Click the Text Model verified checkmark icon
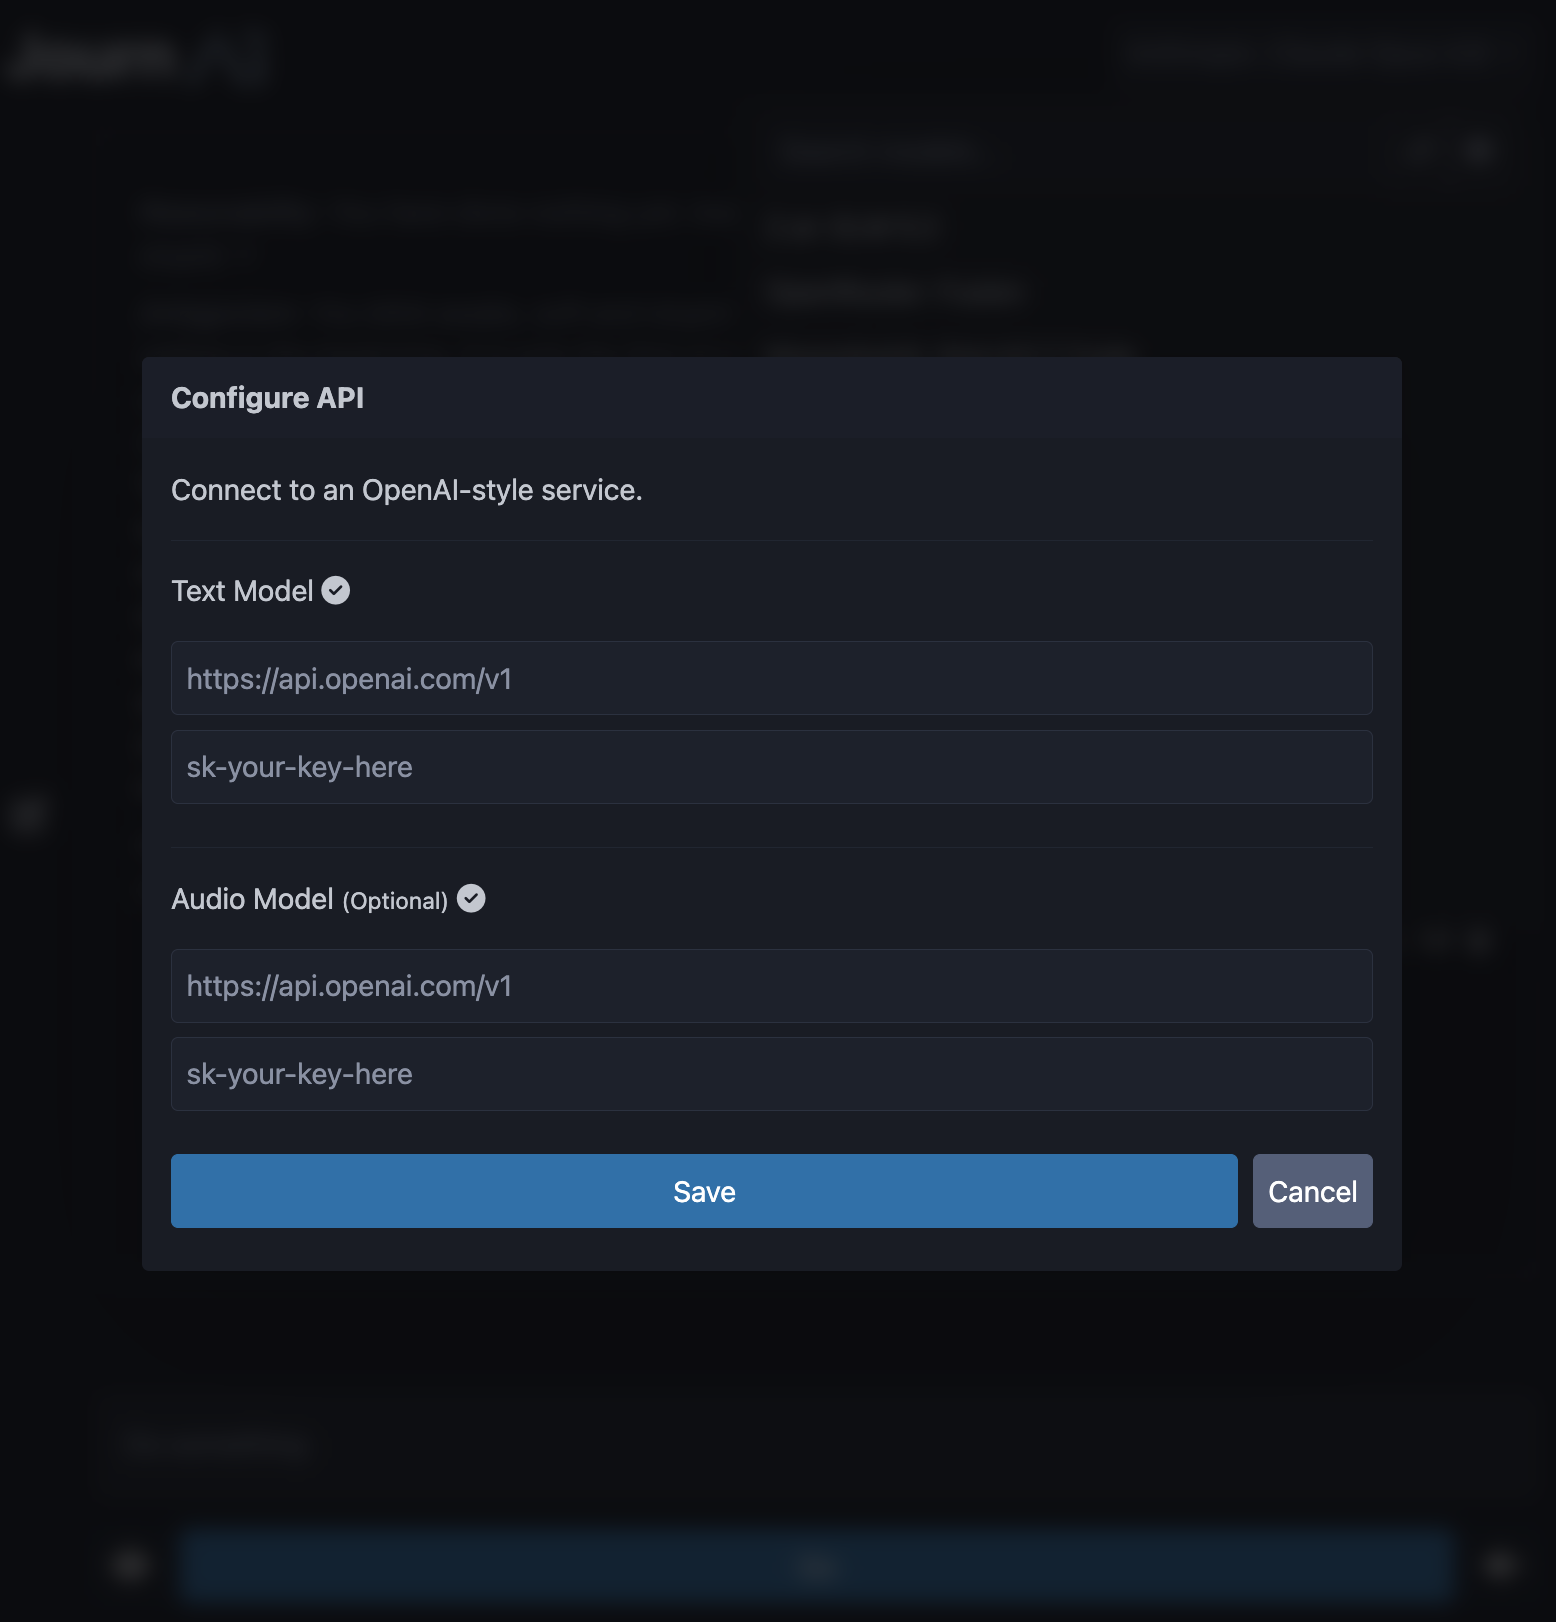The image size is (1556, 1622). (336, 591)
